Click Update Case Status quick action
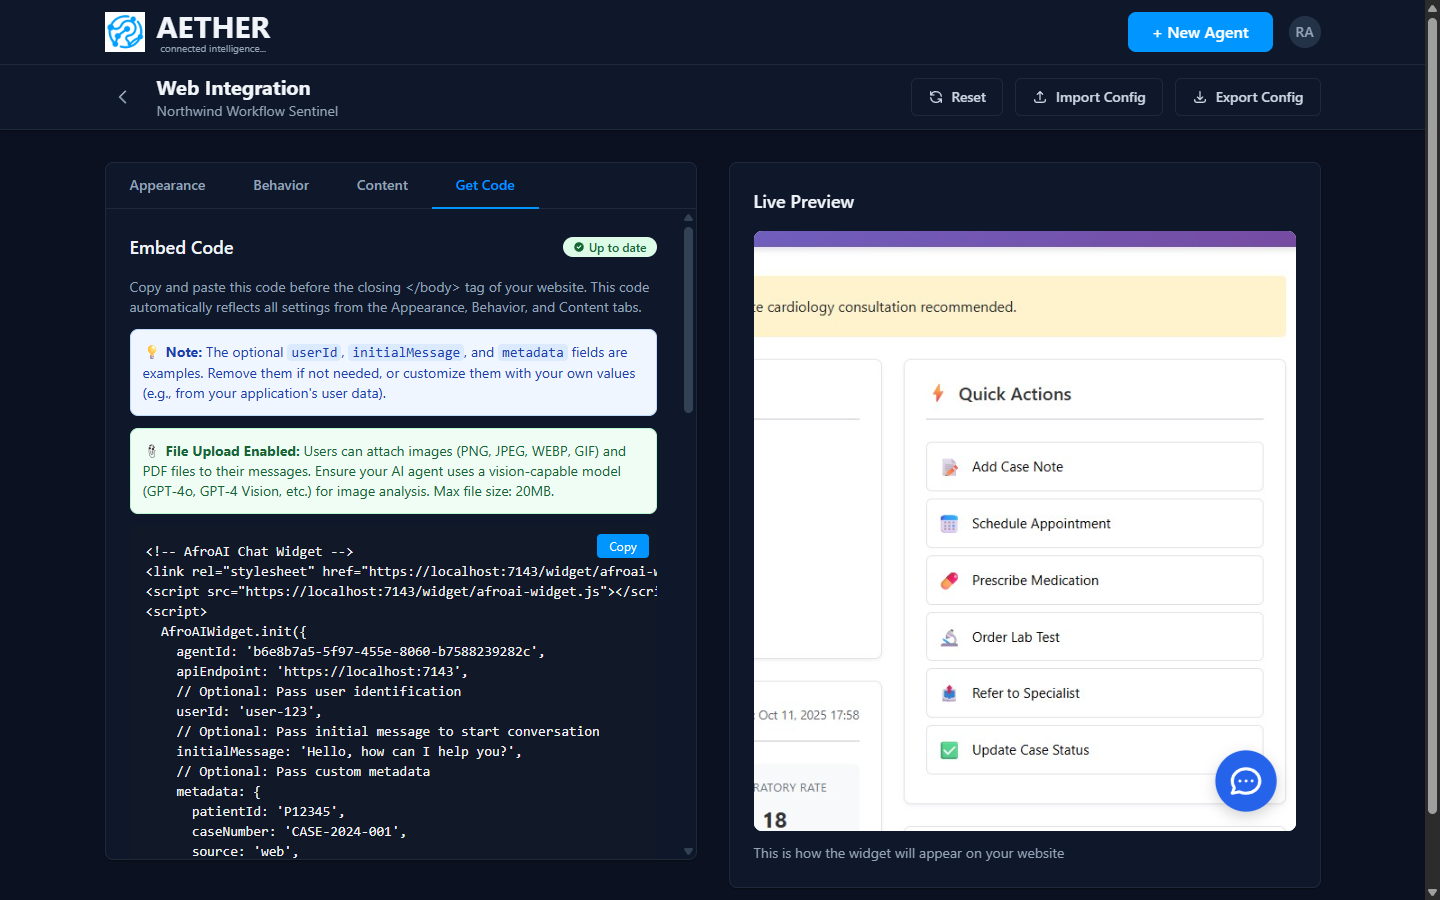Viewport: 1440px width, 900px height. (1094, 750)
